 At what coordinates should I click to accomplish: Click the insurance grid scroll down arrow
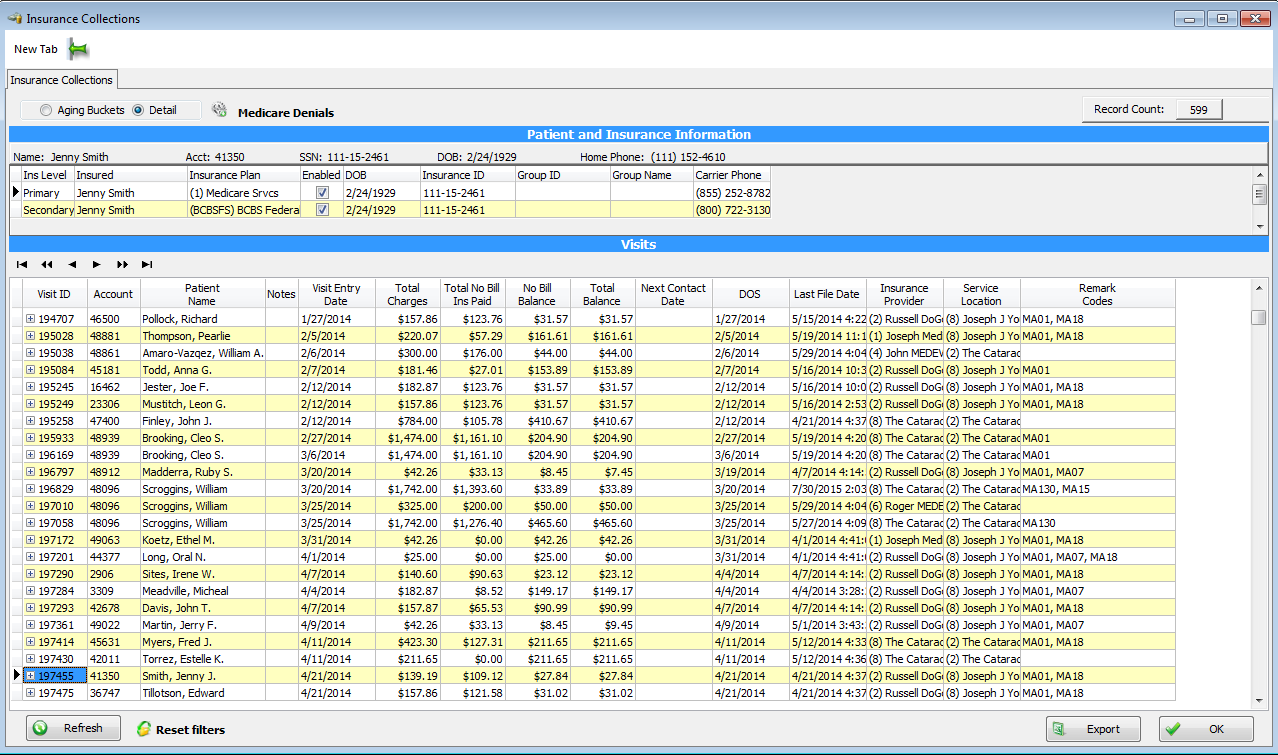1259,227
